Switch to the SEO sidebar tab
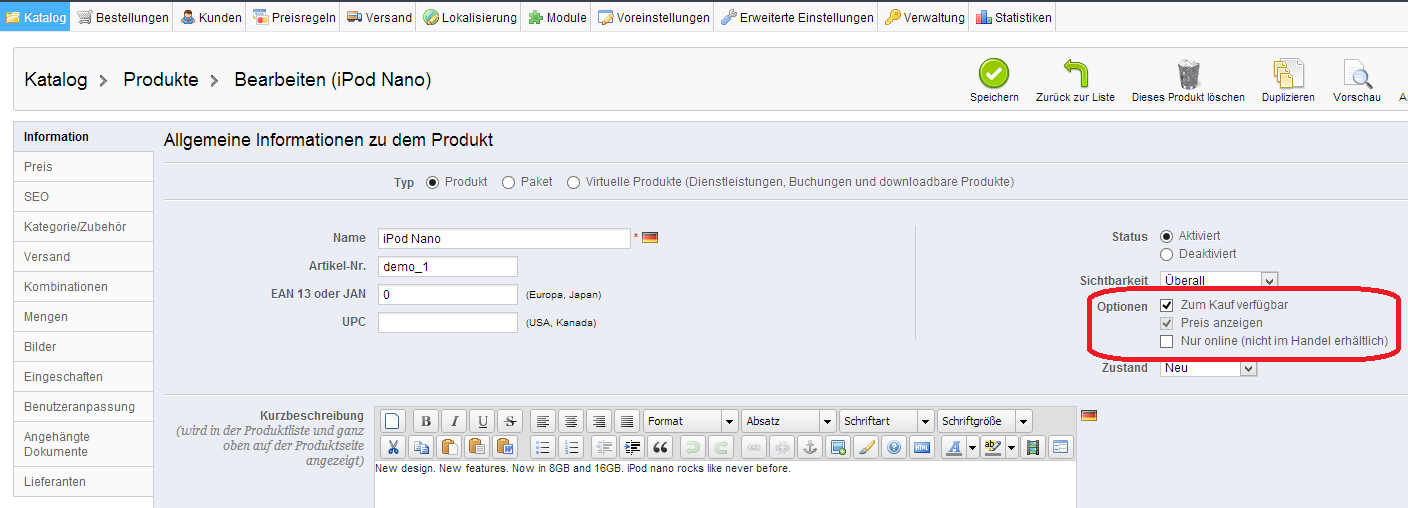 83,197
